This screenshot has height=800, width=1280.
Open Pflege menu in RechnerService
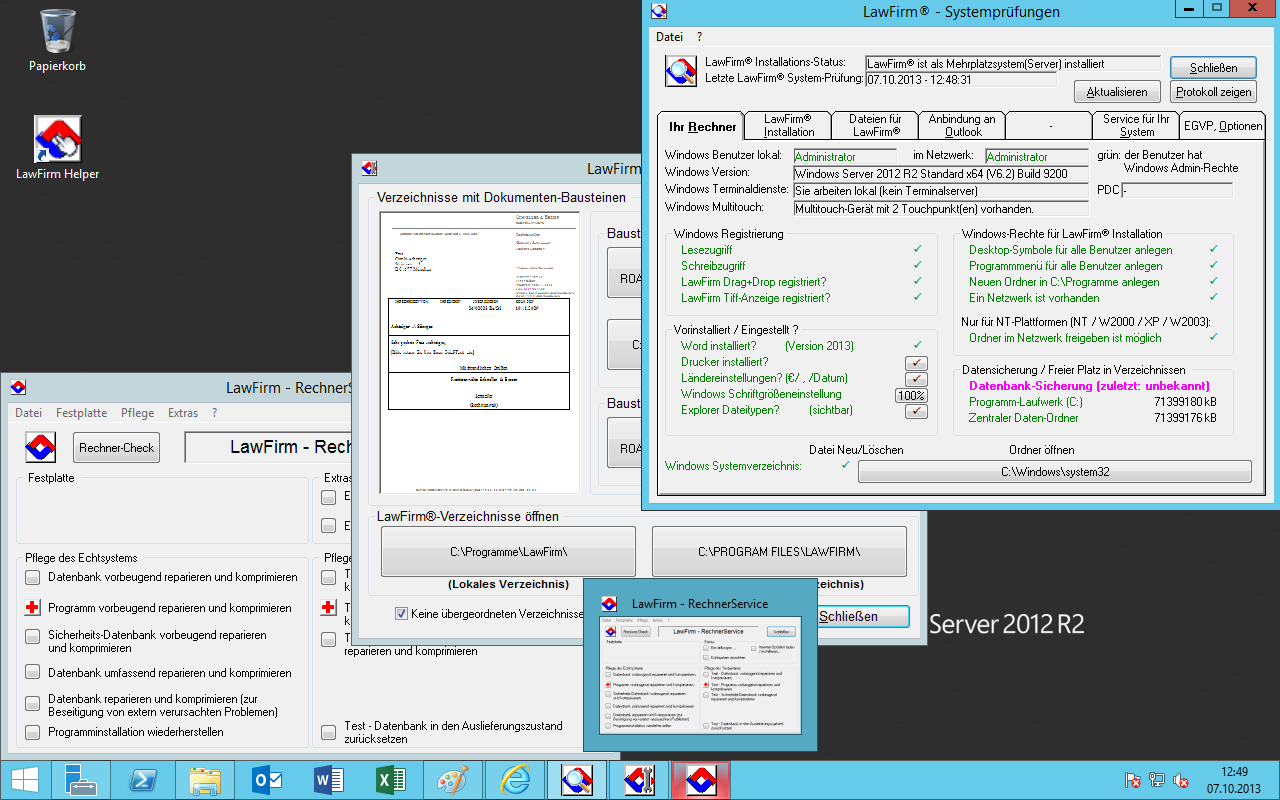point(138,413)
